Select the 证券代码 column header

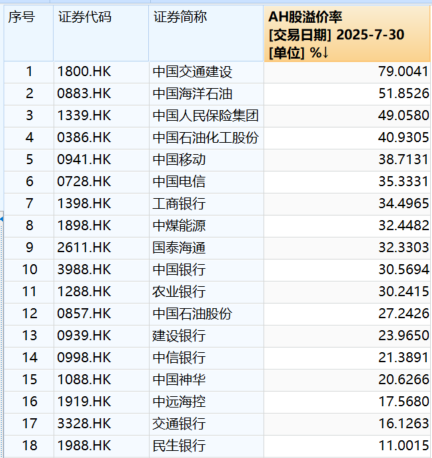[x=101, y=33]
